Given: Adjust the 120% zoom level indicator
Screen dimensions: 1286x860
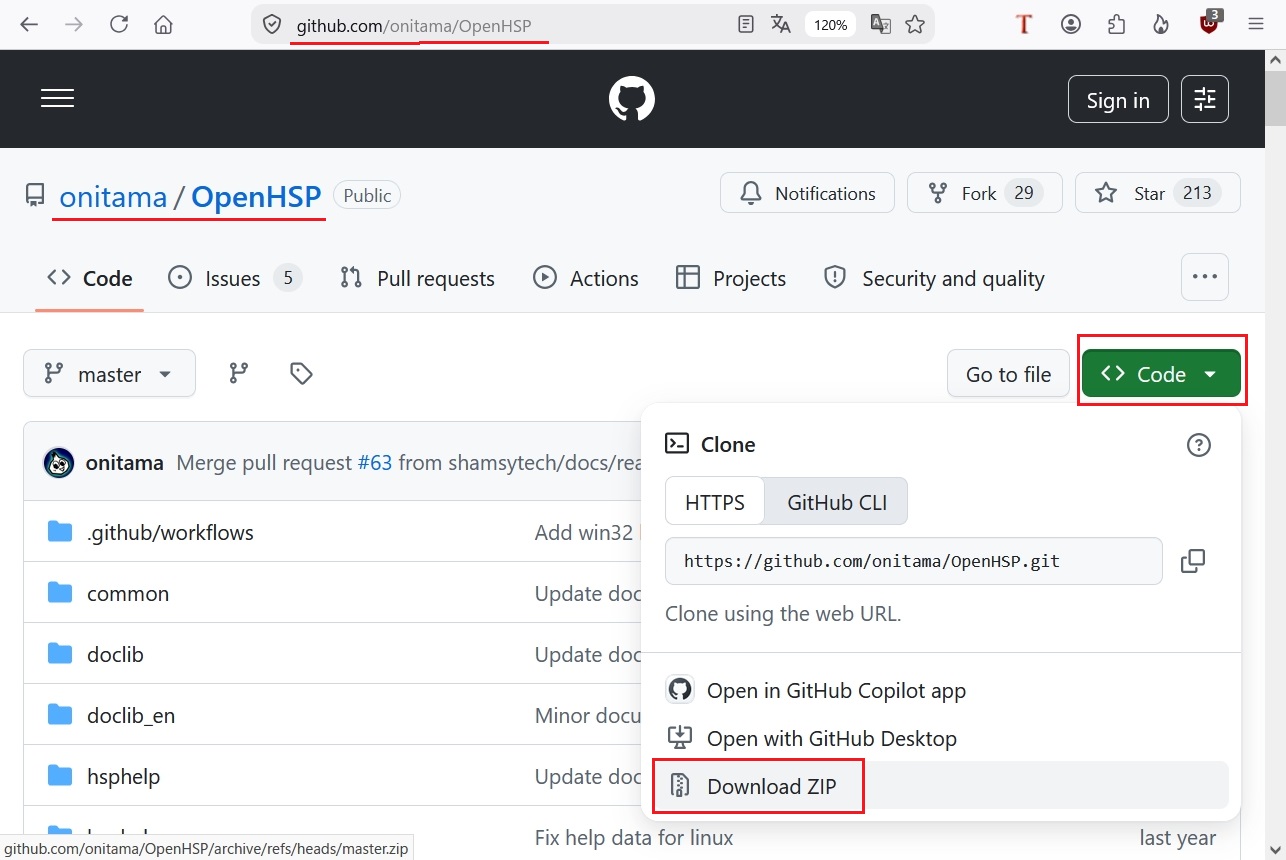Looking at the screenshot, I should [x=830, y=25].
